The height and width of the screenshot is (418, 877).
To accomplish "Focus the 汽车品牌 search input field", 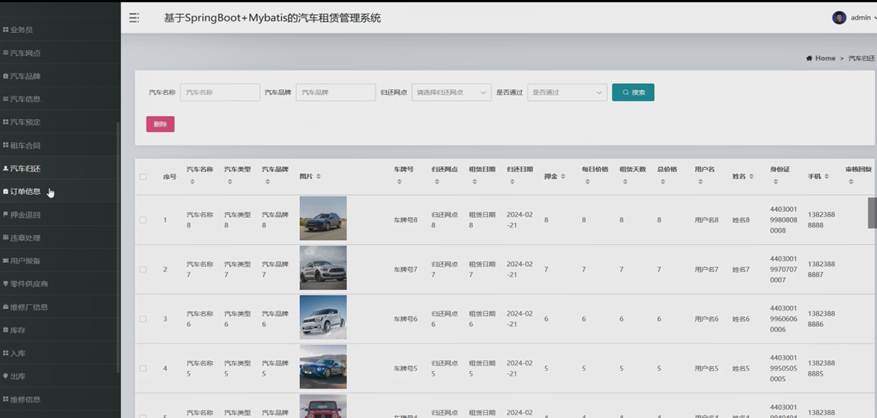I will (x=336, y=92).
